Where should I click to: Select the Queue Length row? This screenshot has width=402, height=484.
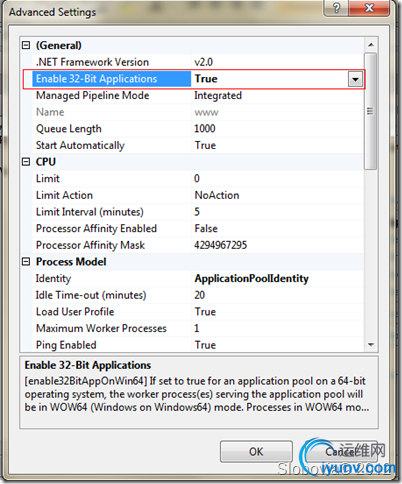[197, 129]
